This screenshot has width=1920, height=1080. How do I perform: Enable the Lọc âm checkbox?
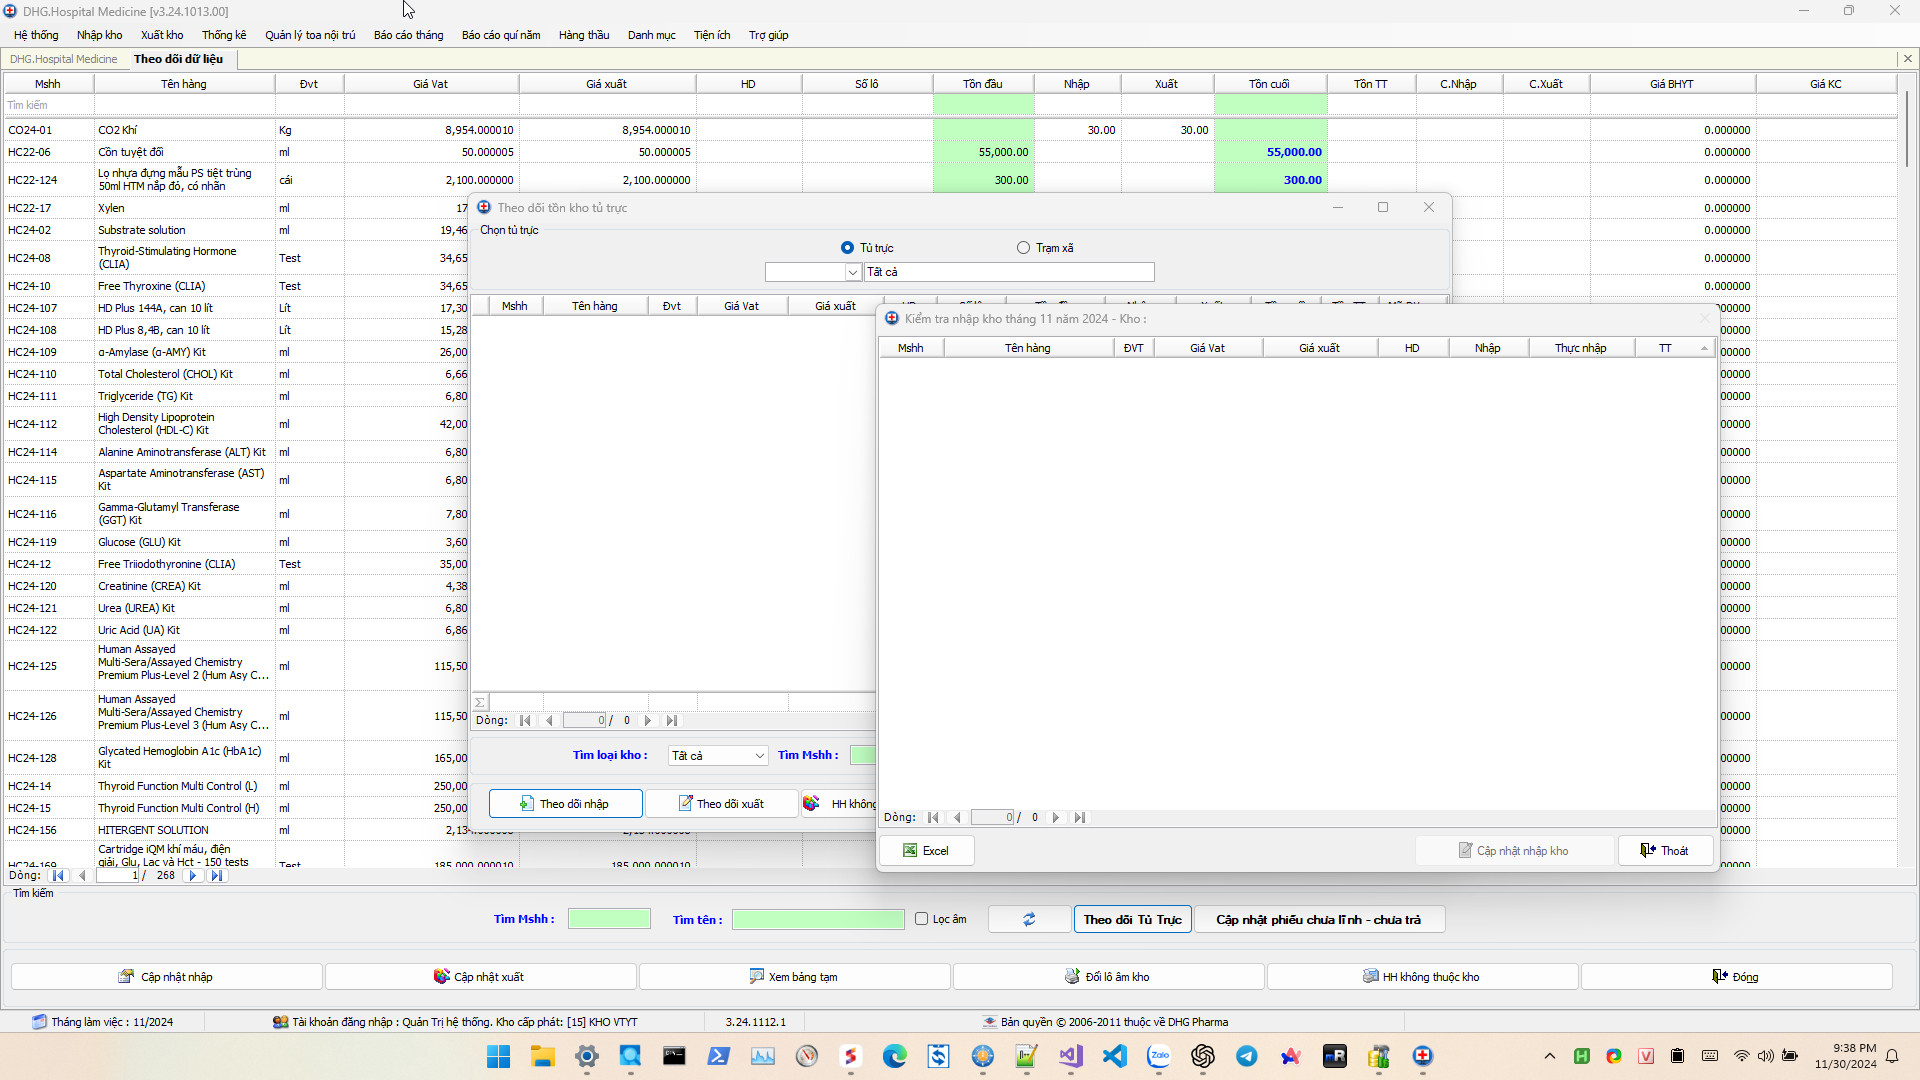pyautogui.click(x=921, y=919)
